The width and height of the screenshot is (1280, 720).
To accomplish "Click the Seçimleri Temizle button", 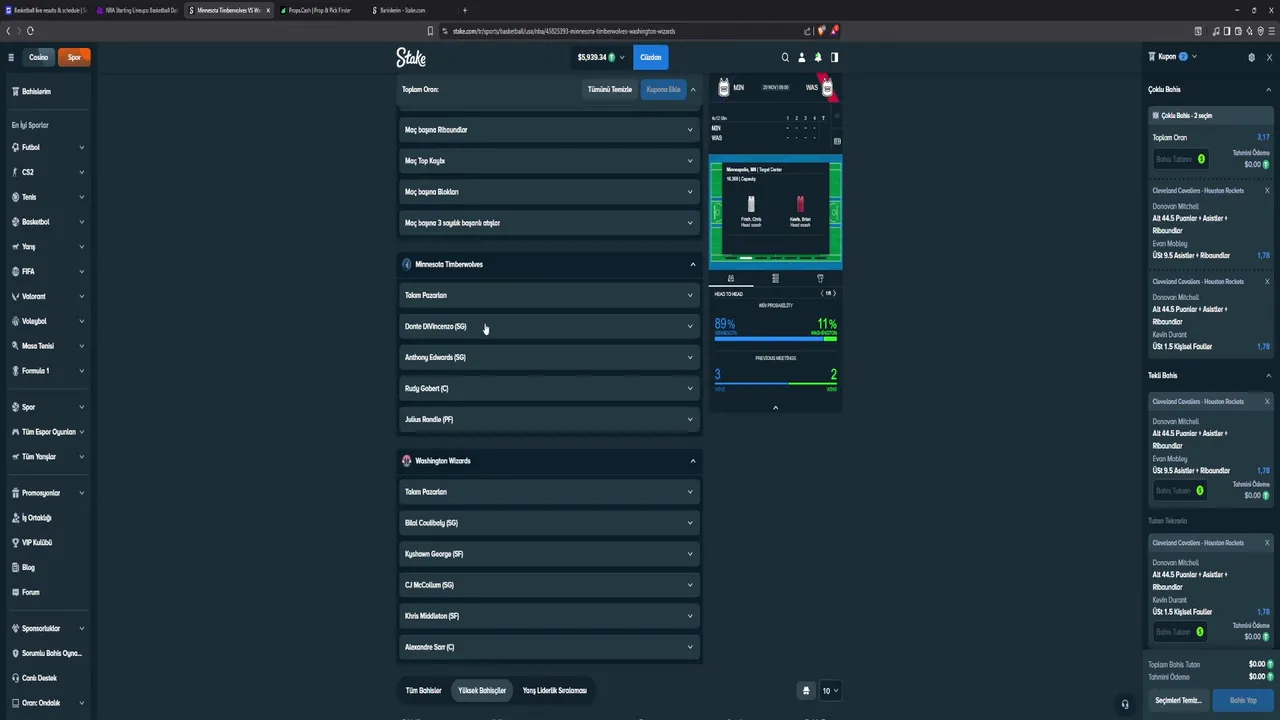I will click(1178, 700).
